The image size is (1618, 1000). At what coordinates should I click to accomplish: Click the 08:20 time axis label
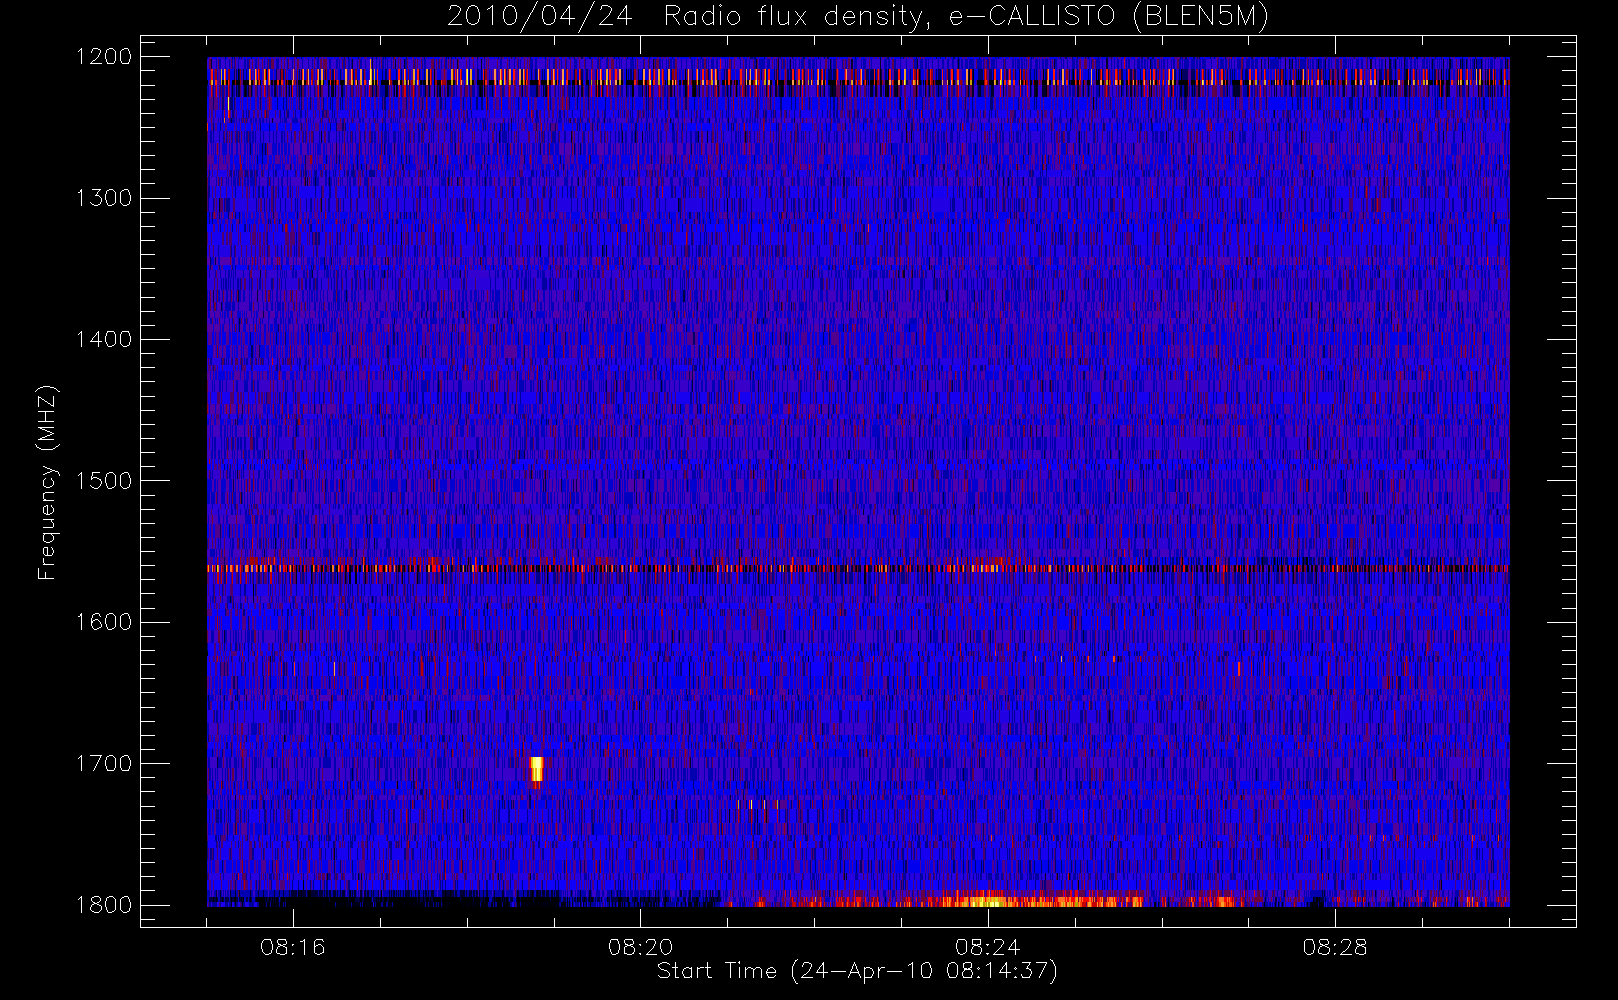[640, 947]
